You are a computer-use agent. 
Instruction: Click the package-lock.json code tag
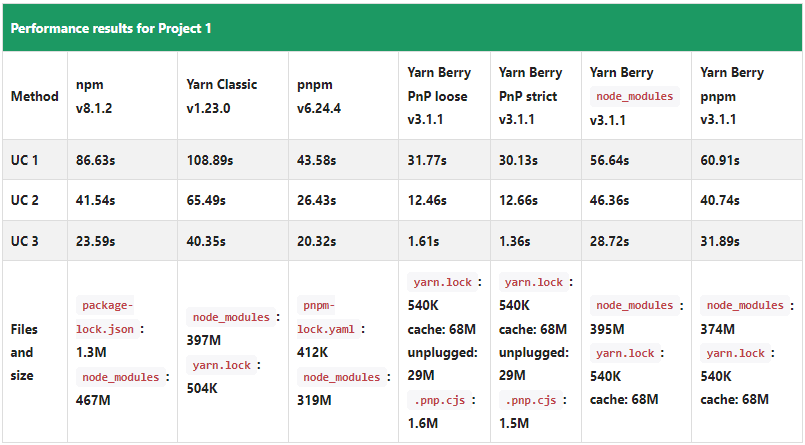click(x=106, y=316)
